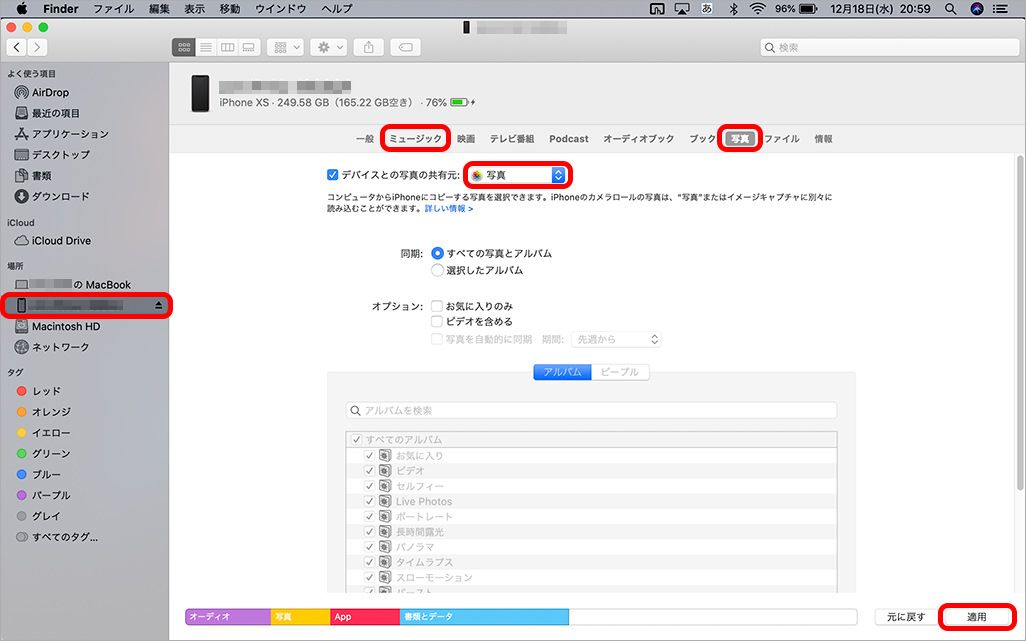Switch to icon view mode
Screen dimensions: 1026x641
(184, 47)
